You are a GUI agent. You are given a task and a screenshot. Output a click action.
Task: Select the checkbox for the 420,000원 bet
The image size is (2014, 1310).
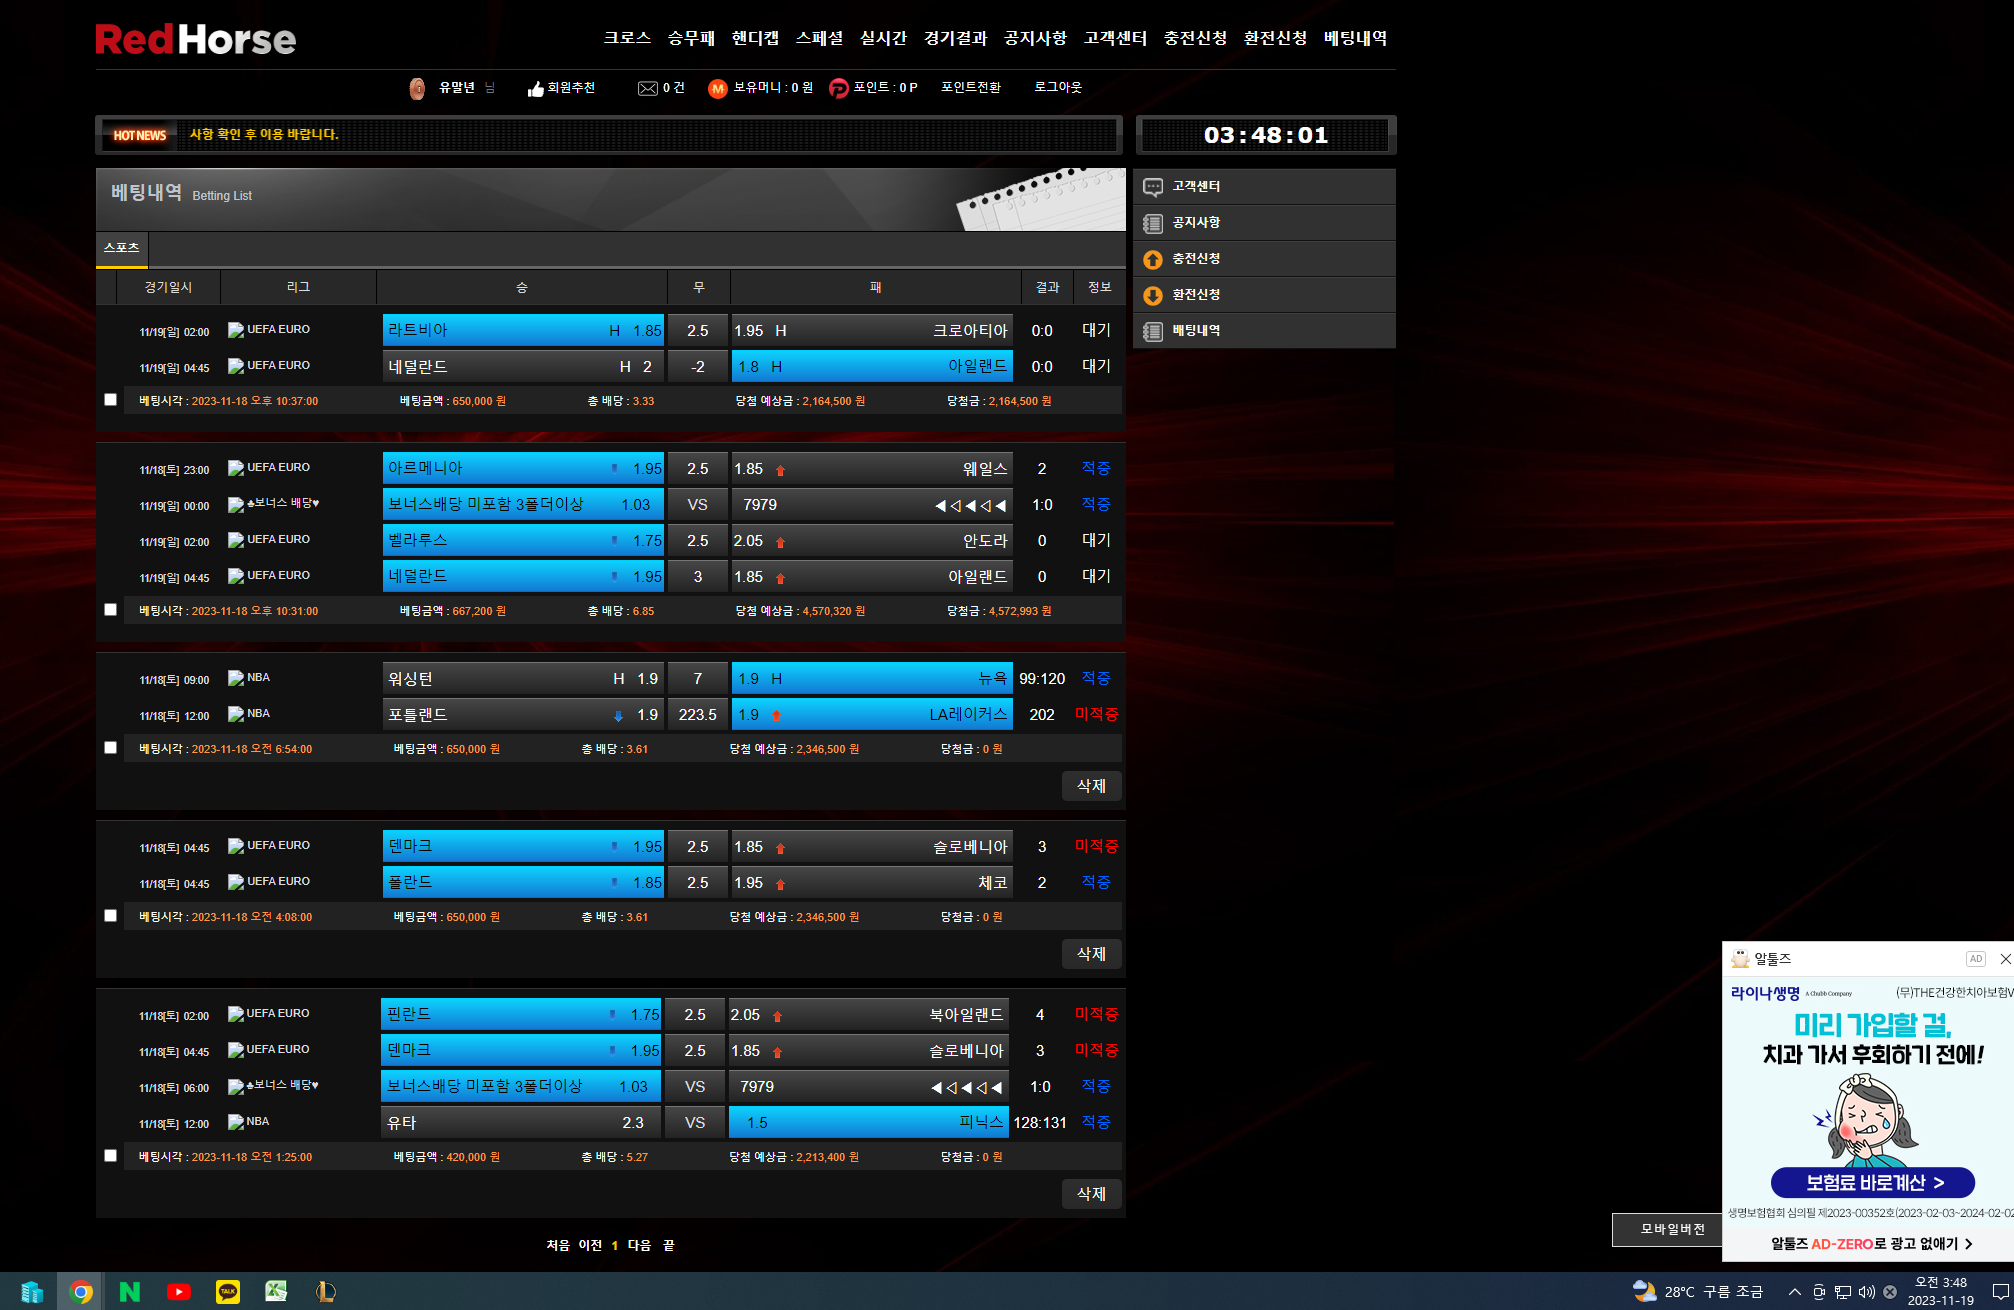[x=111, y=1156]
